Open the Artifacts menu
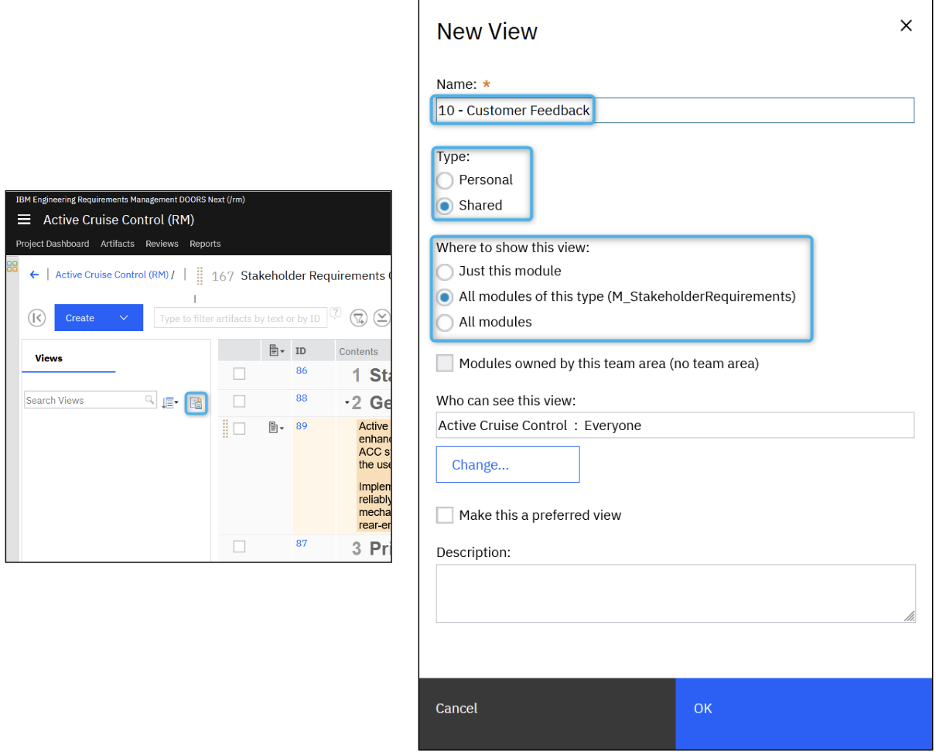 [117, 244]
